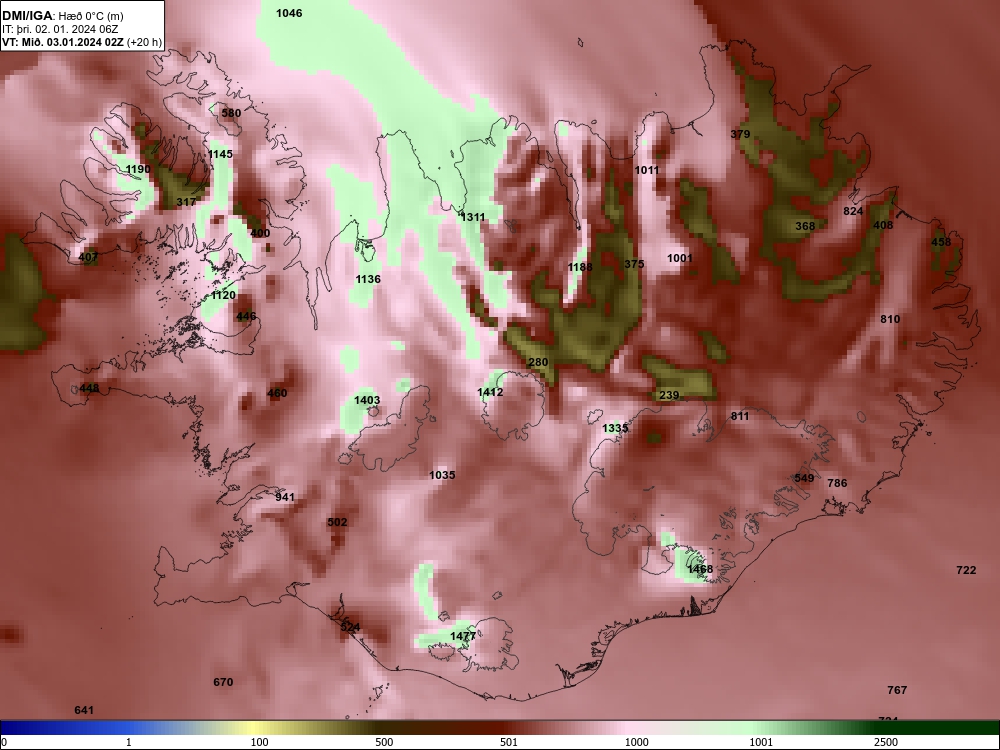
Task: Select the 368 map value
Action: click(805, 226)
